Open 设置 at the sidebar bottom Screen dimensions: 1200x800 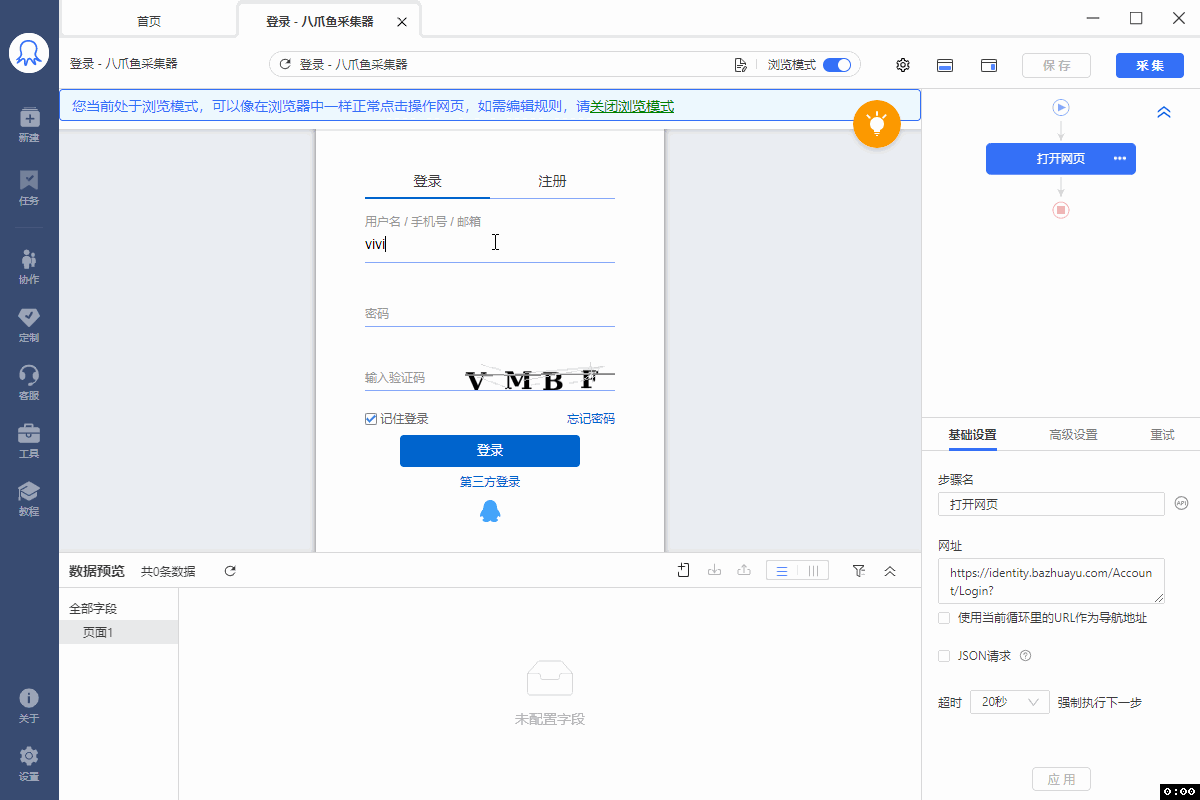pos(29,763)
